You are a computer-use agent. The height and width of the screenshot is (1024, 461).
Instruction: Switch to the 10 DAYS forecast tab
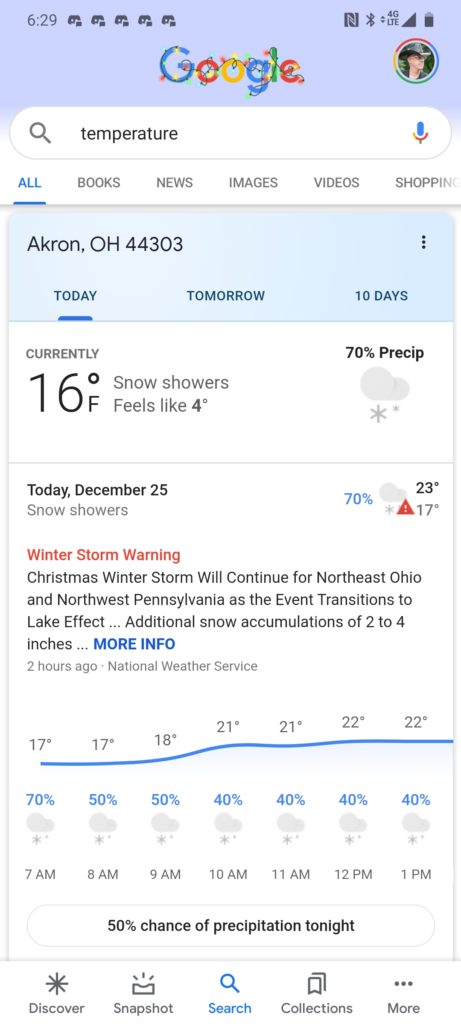[381, 296]
